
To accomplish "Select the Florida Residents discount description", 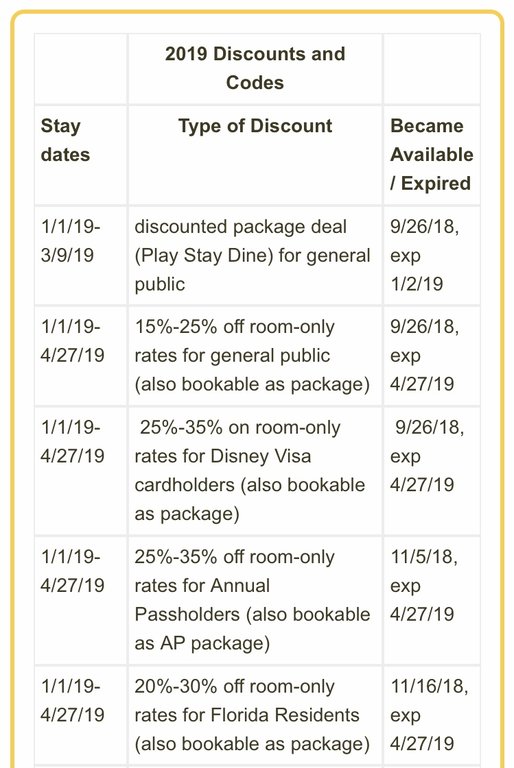I will coord(252,715).
